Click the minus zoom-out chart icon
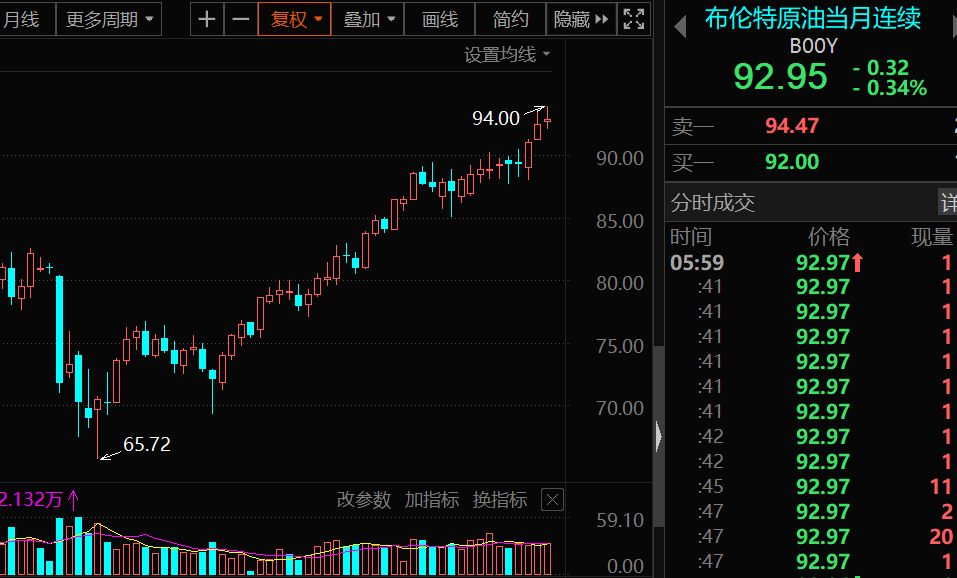 click(240, 19)
